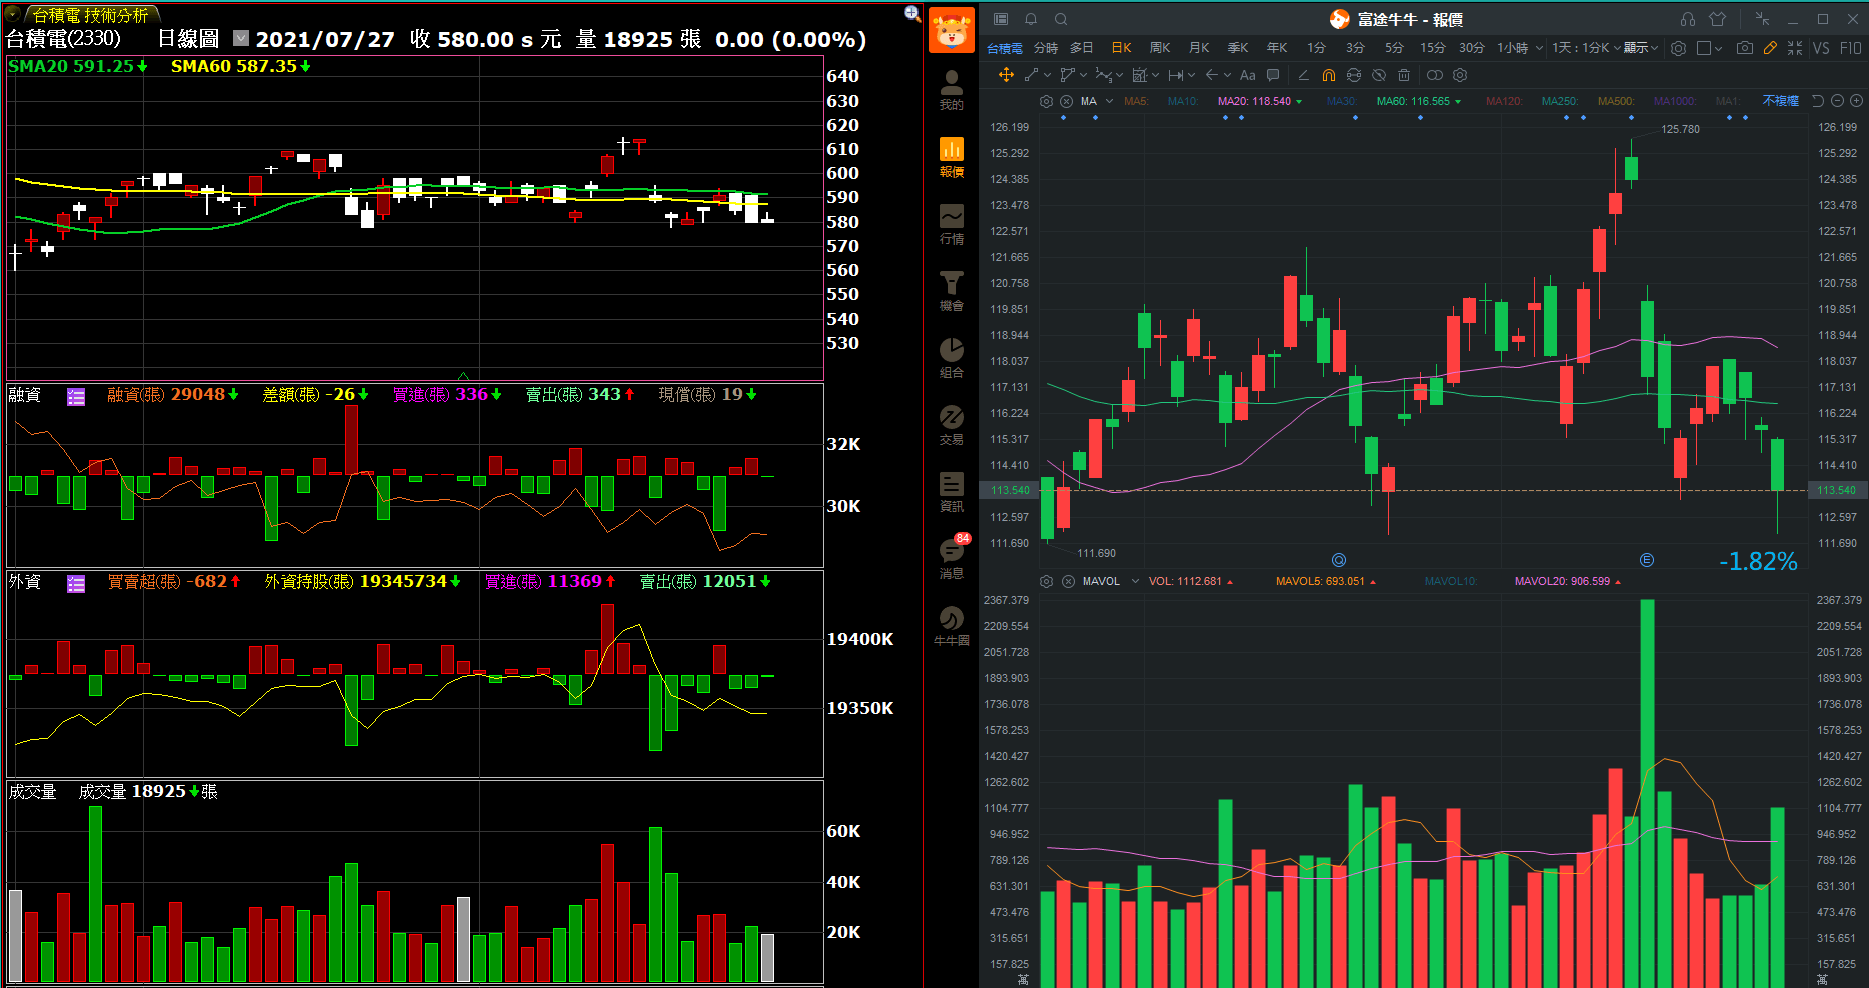Open 牛牛圈 community in the sidebar
1869x988 pixels.
point(951,626)
